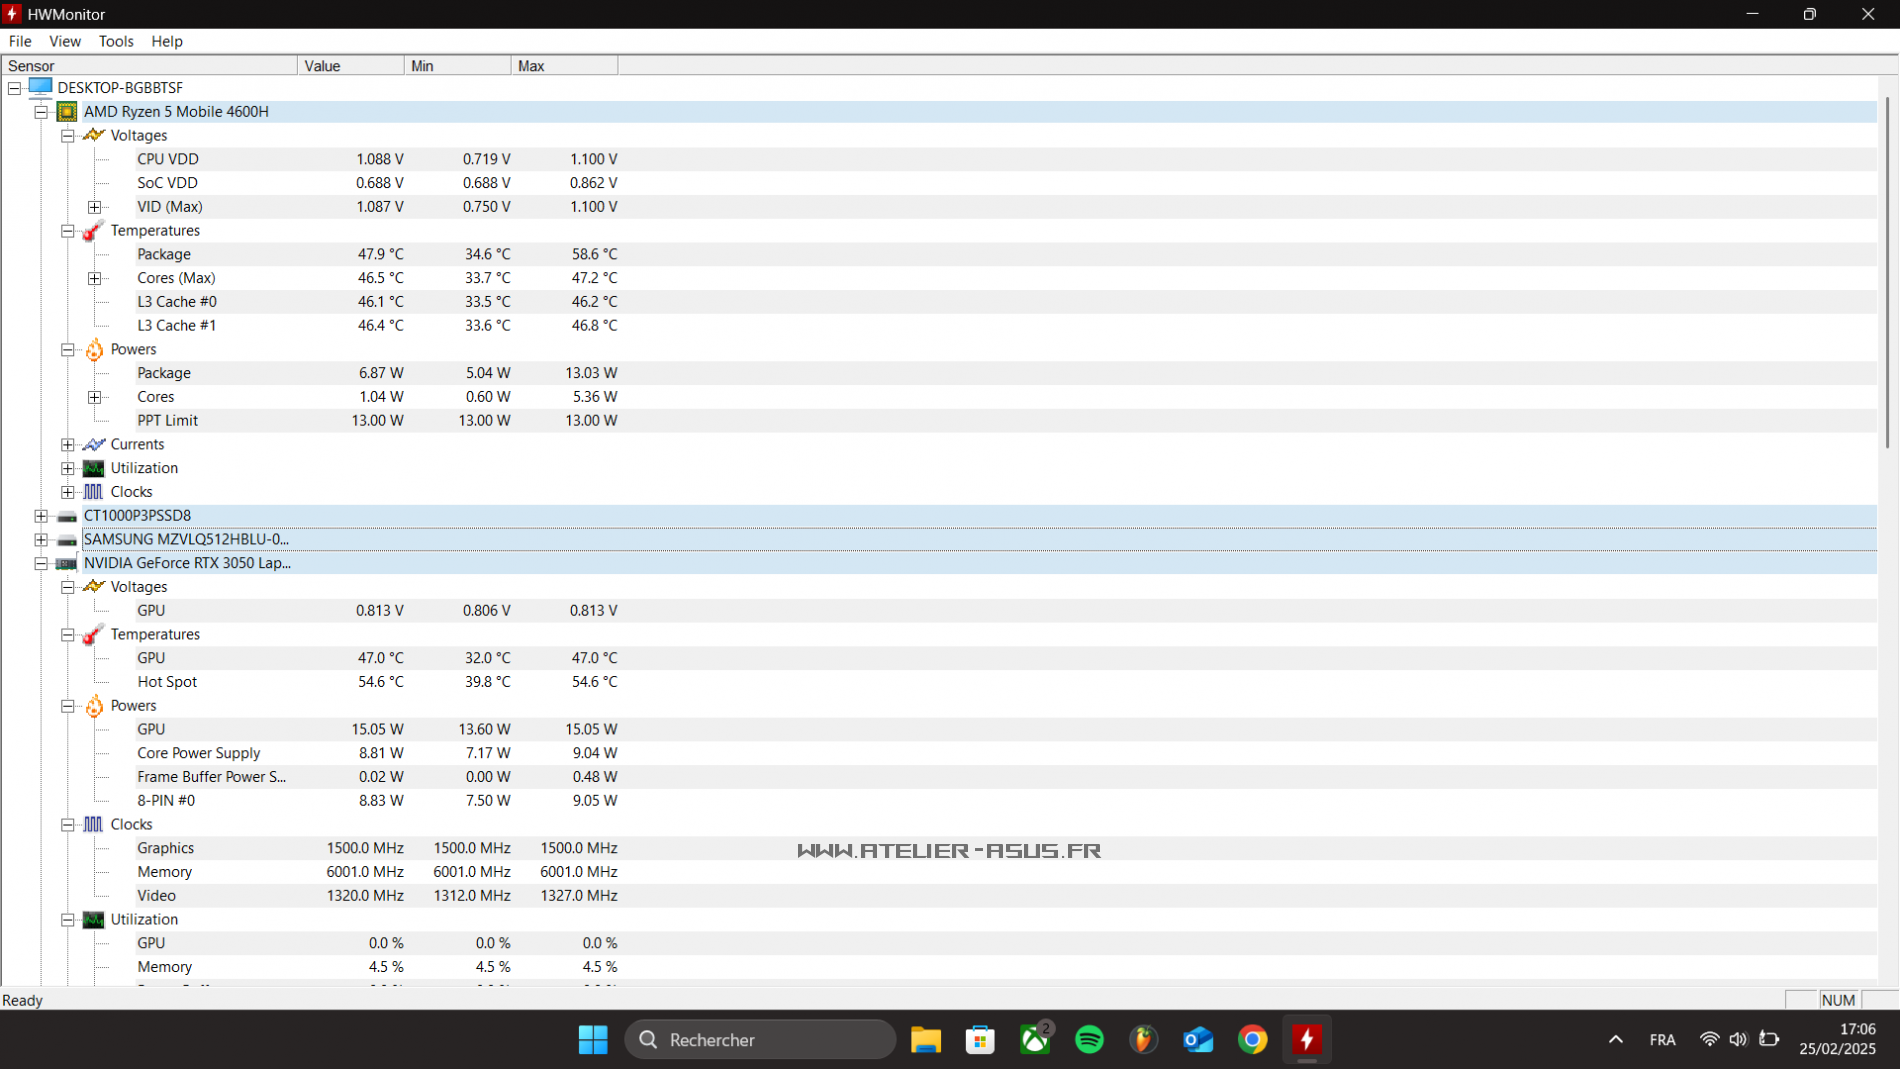Screen dimensions: 1900x1069
Task: Open the View menu
Action: tap(65, 41)
